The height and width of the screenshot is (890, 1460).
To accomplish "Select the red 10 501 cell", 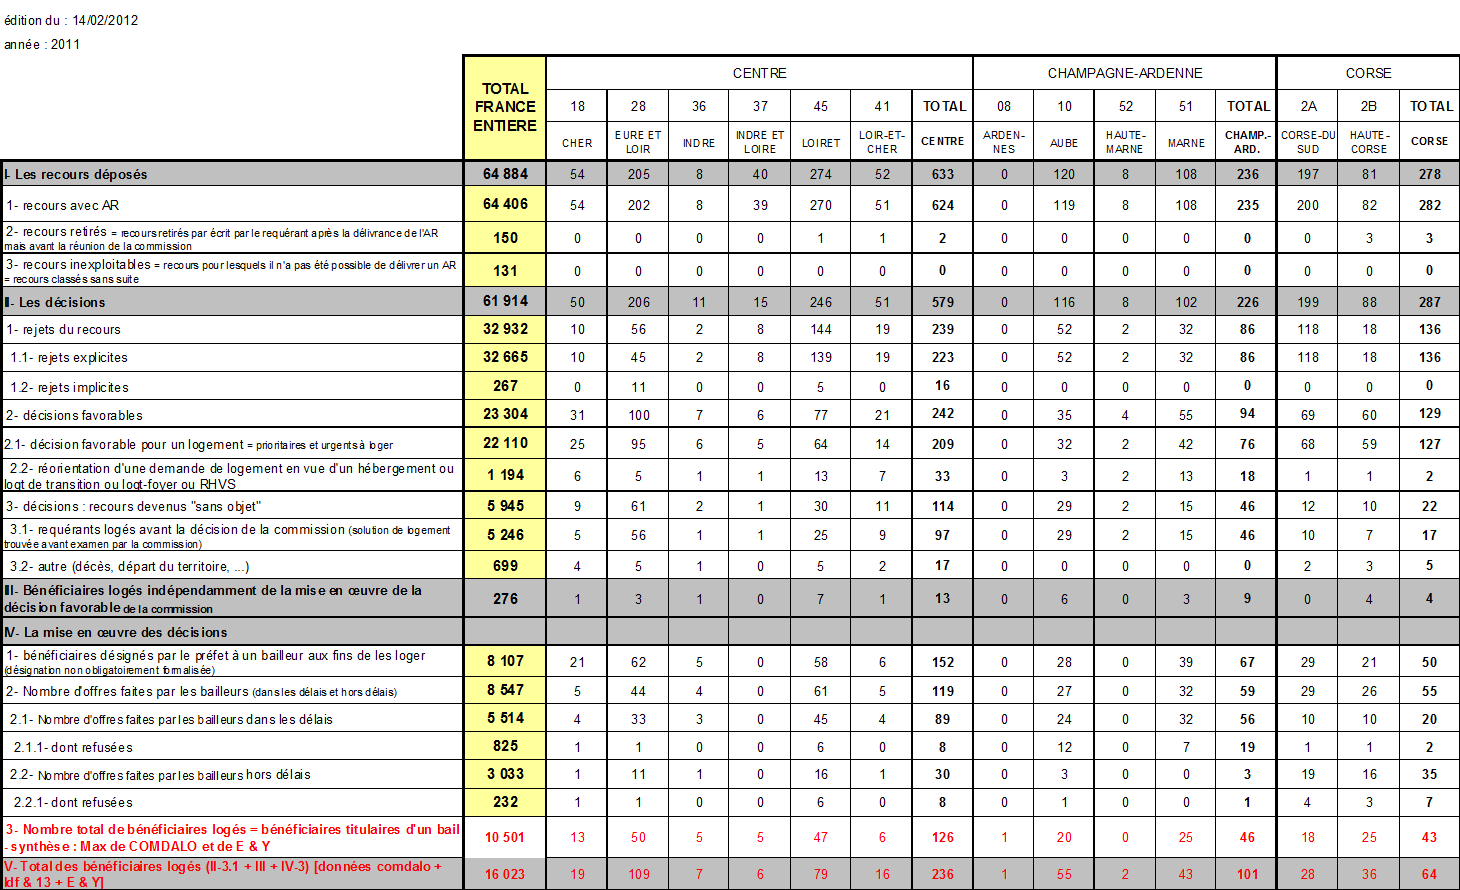I will click(505, 837).
